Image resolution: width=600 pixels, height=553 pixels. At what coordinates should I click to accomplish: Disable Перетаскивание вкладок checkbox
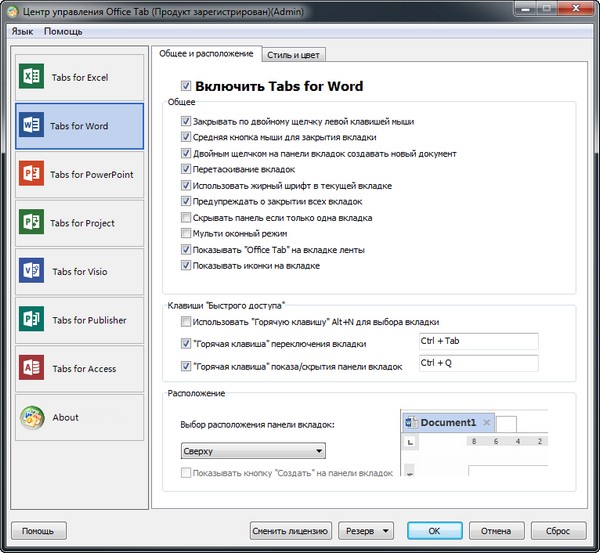(x=186, y=170)
